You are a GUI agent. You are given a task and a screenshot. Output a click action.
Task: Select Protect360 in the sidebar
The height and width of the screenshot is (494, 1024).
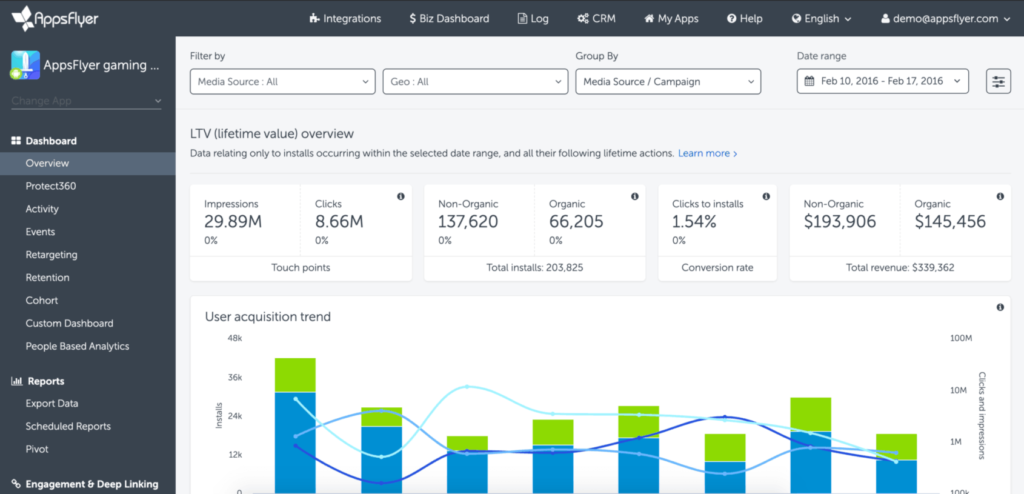[x=51, y=186]
